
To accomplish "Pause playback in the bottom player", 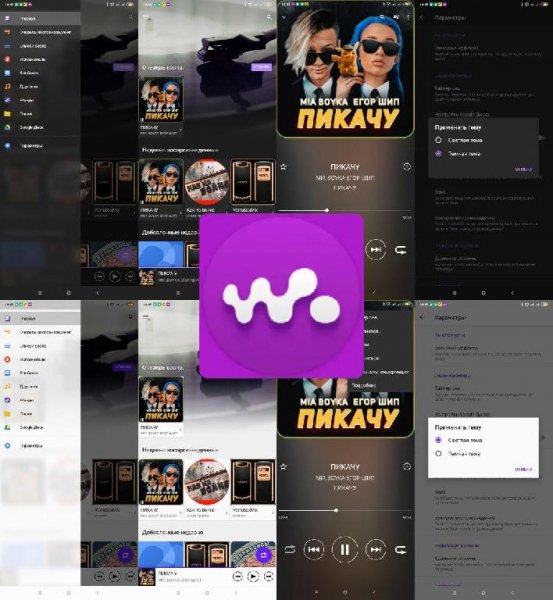I will (x=345, y=549).
